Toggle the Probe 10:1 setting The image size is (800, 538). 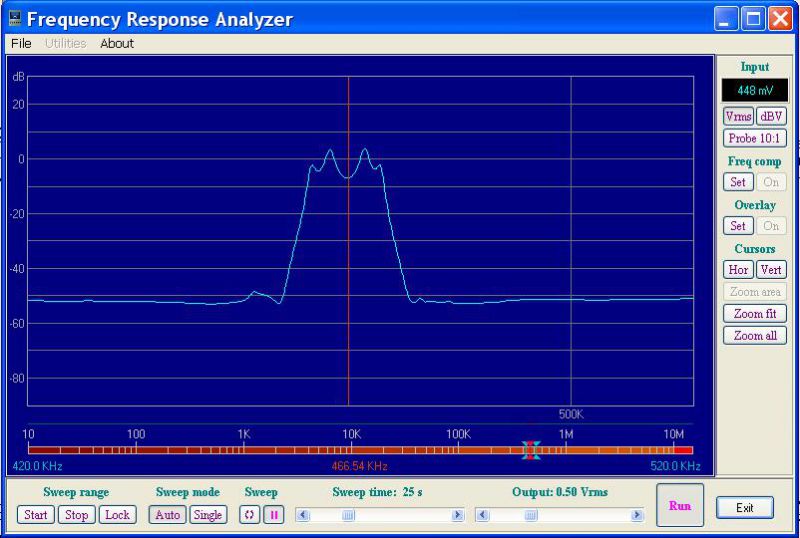tap(755, 138)
